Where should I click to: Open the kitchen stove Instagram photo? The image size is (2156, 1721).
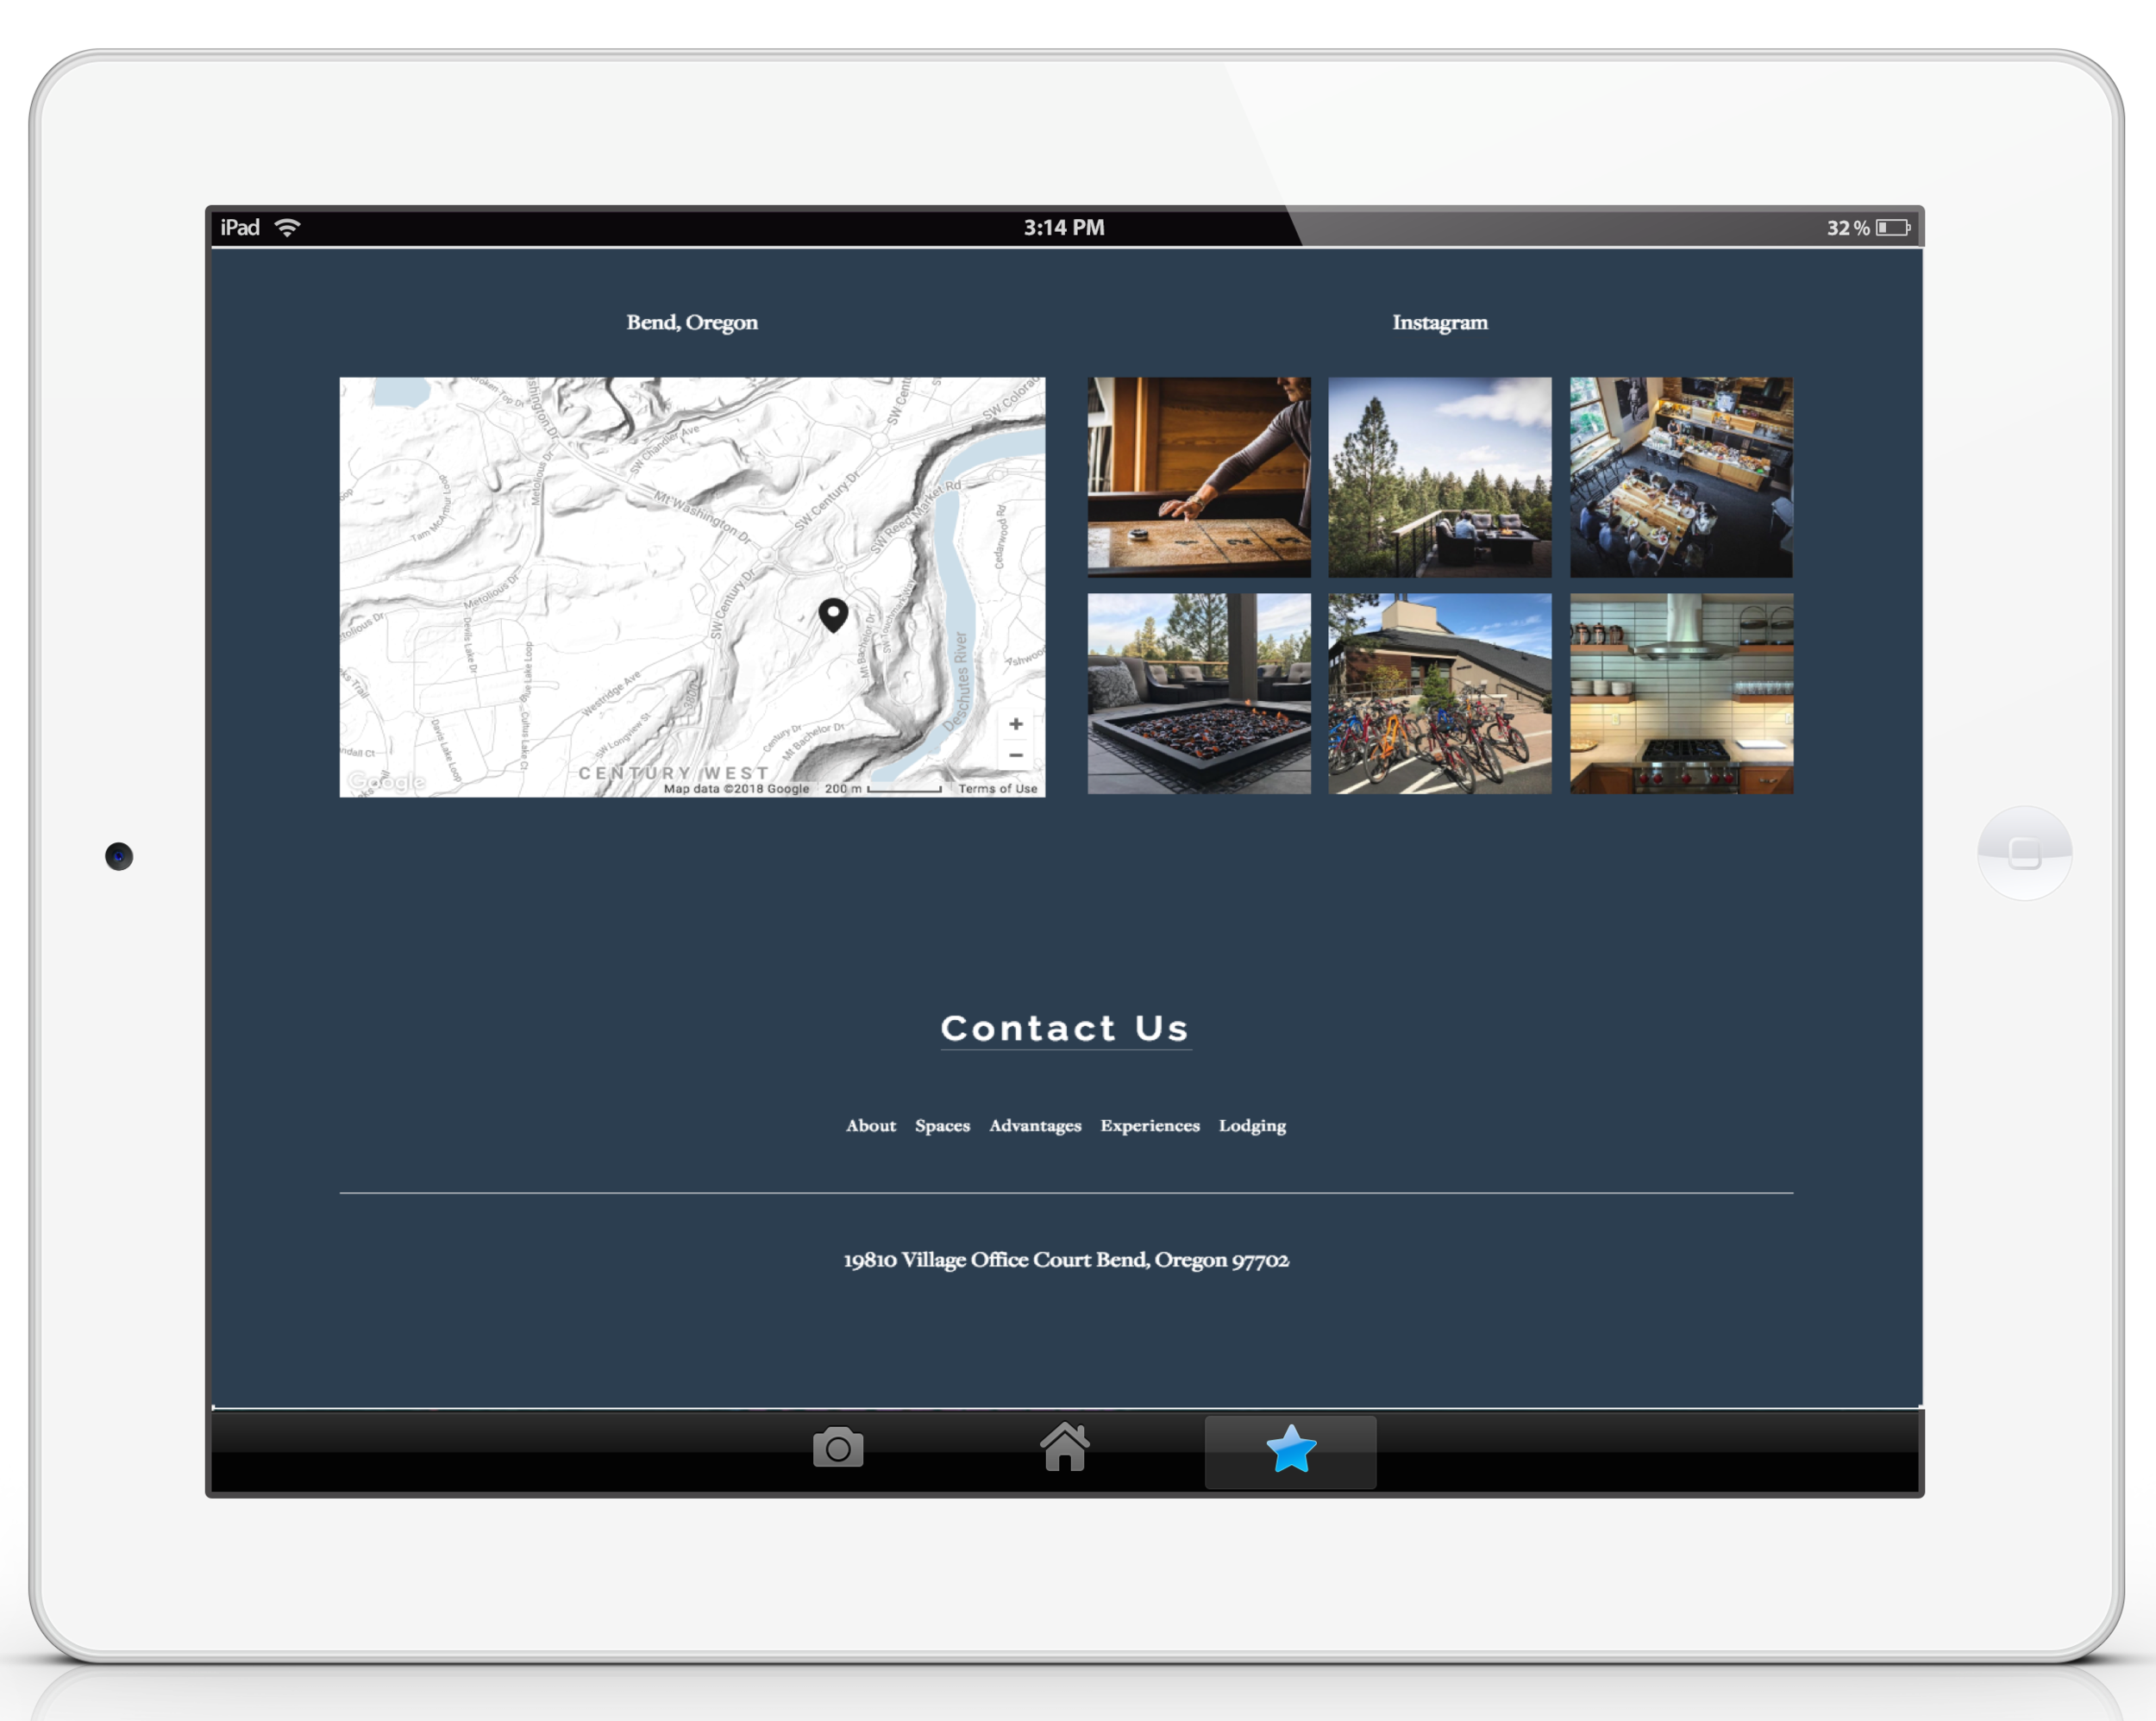coord(1681,694)
